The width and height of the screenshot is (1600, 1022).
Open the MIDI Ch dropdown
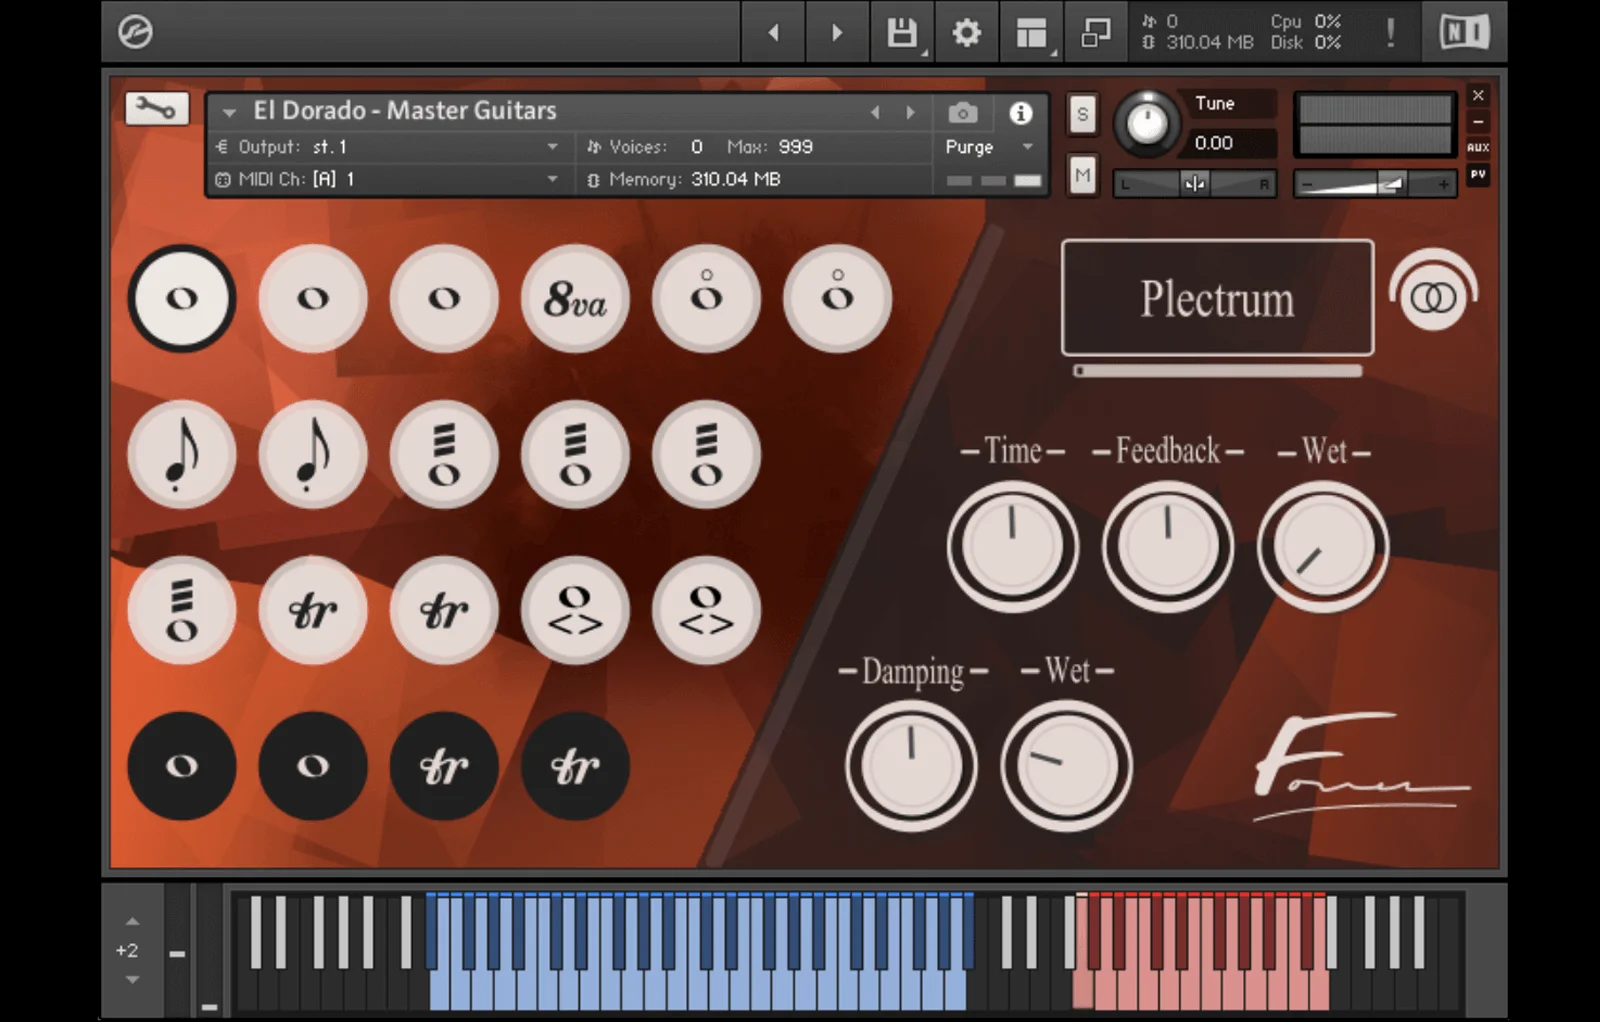[552, 179]
